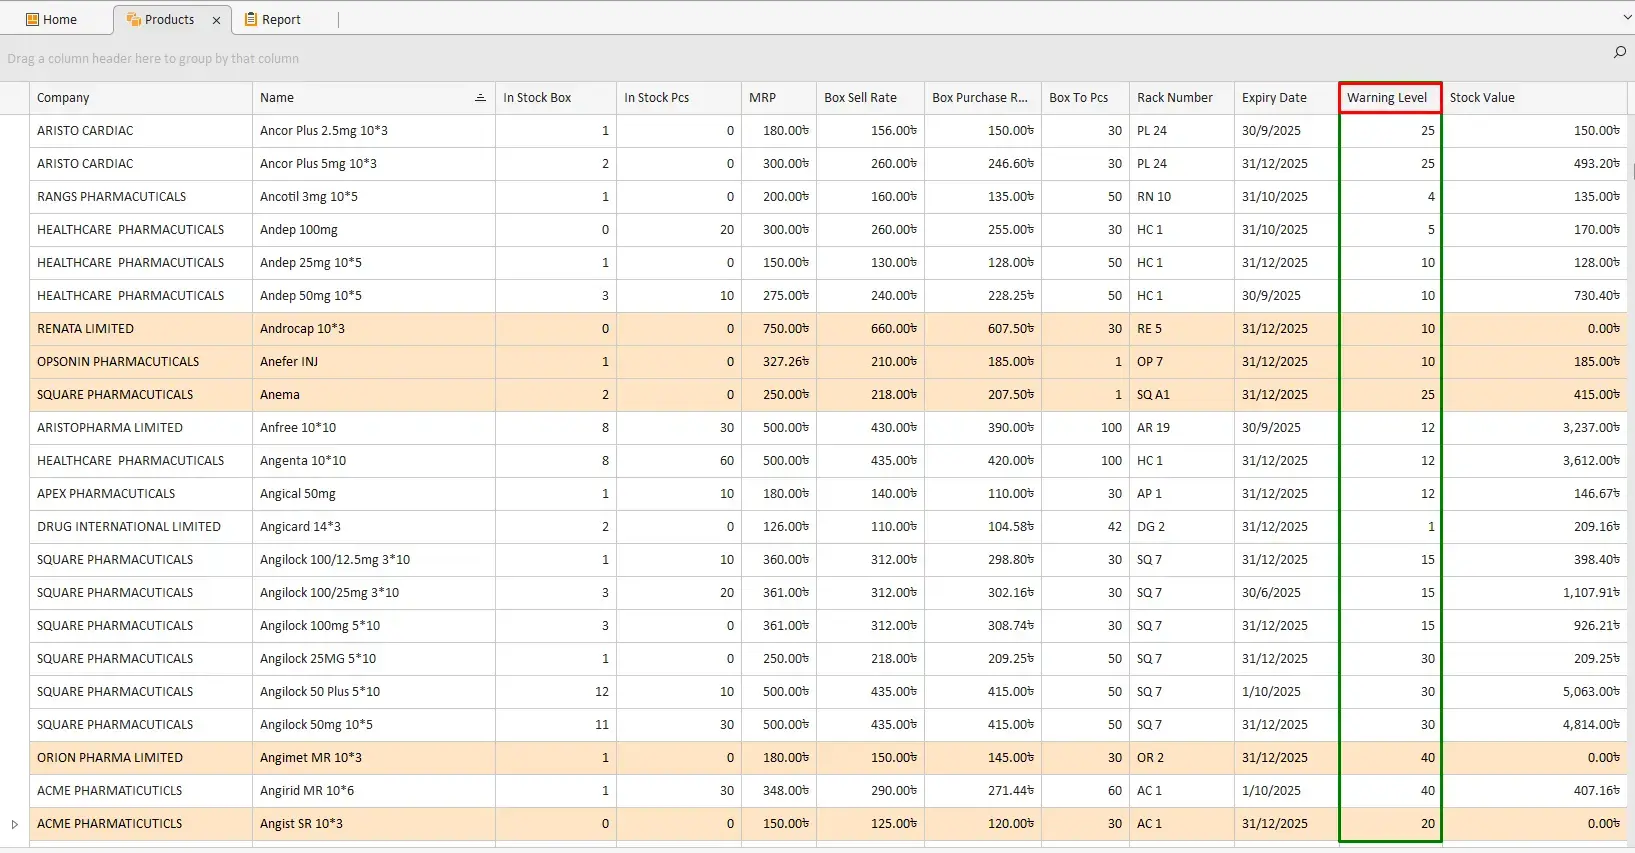Select the Angirid MR 10*6 cell
The image size is (1635, 853).
tap(374, 791)
